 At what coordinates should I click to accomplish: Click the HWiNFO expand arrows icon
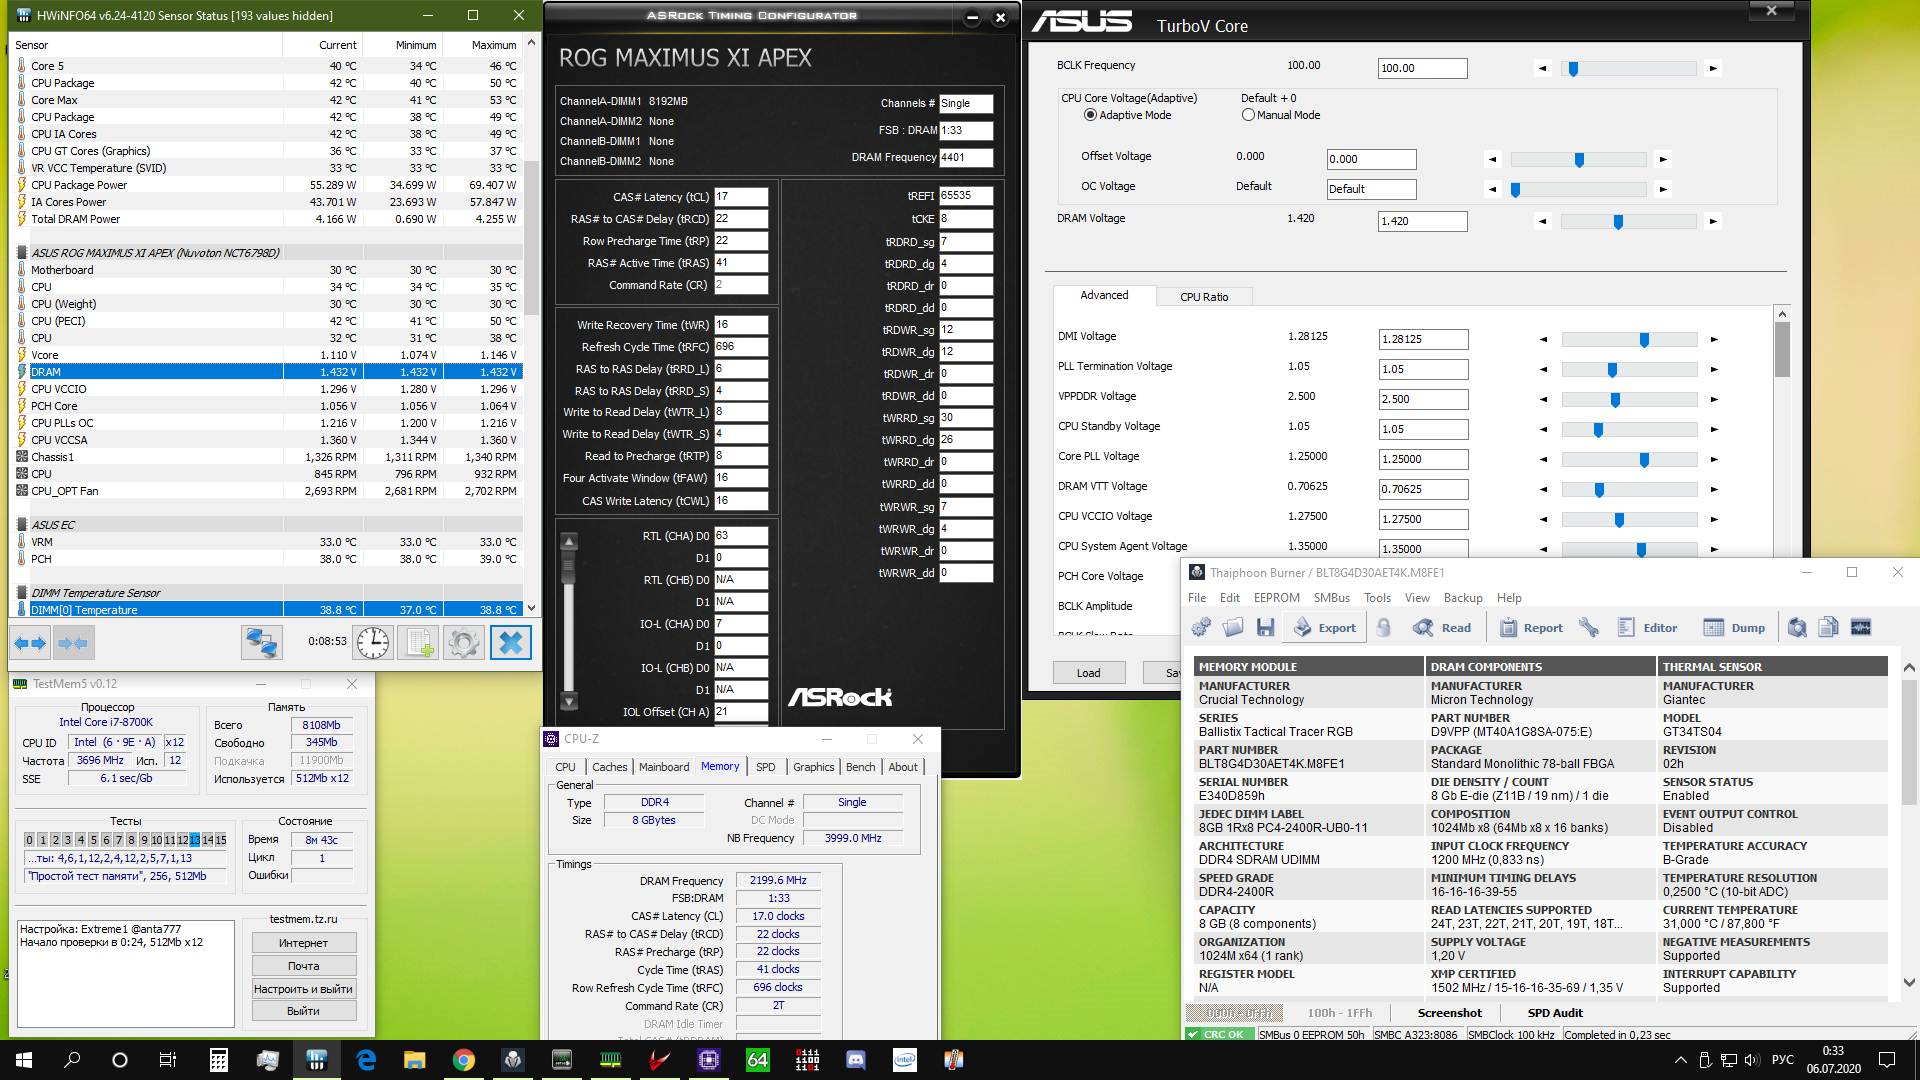coord(30,642)
